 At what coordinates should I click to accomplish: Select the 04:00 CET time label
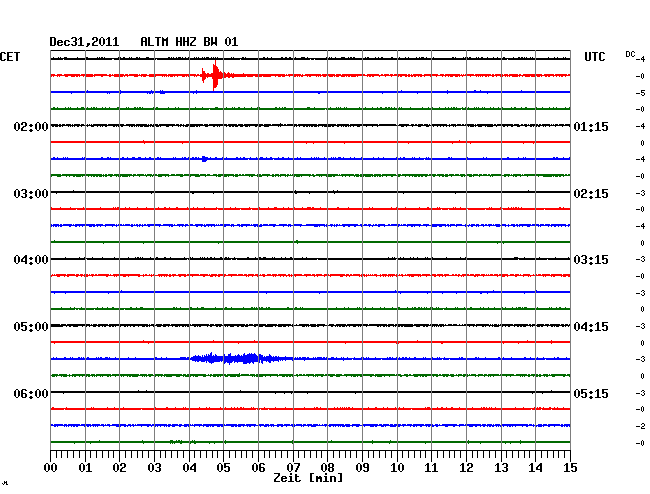(x=31, y=260)
